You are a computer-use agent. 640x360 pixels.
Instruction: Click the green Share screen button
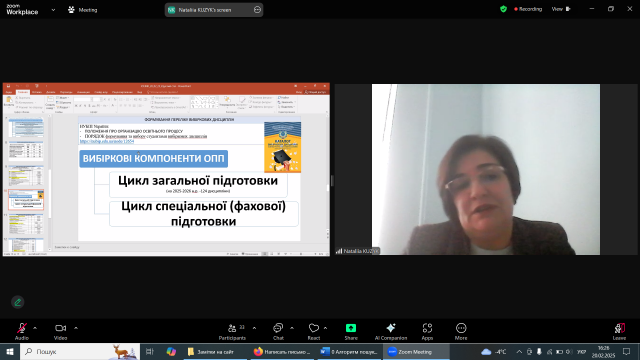(x=351, y=328)
